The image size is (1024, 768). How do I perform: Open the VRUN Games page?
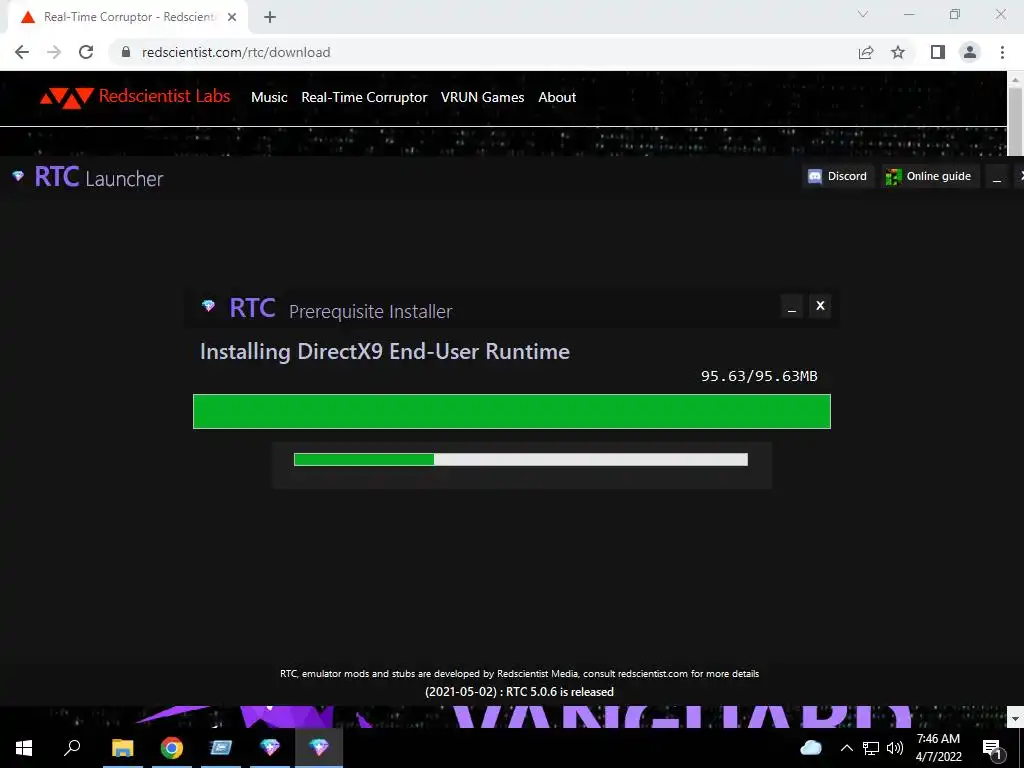coord(482,97)
